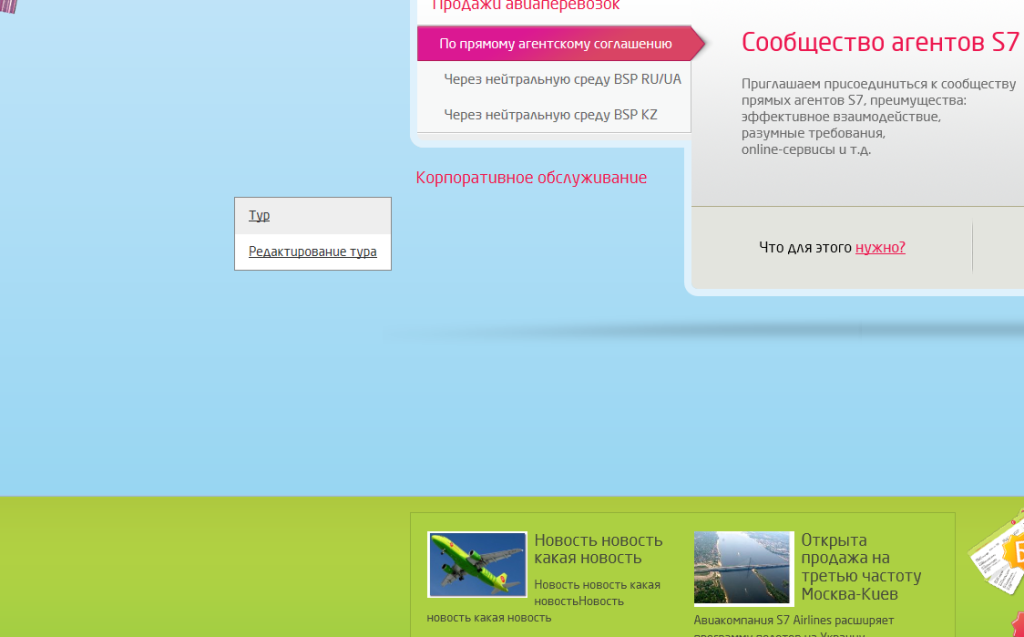Click the ticket sticker icon at right edge
The width and height of the screenshot is (1024, 637).
998,552
